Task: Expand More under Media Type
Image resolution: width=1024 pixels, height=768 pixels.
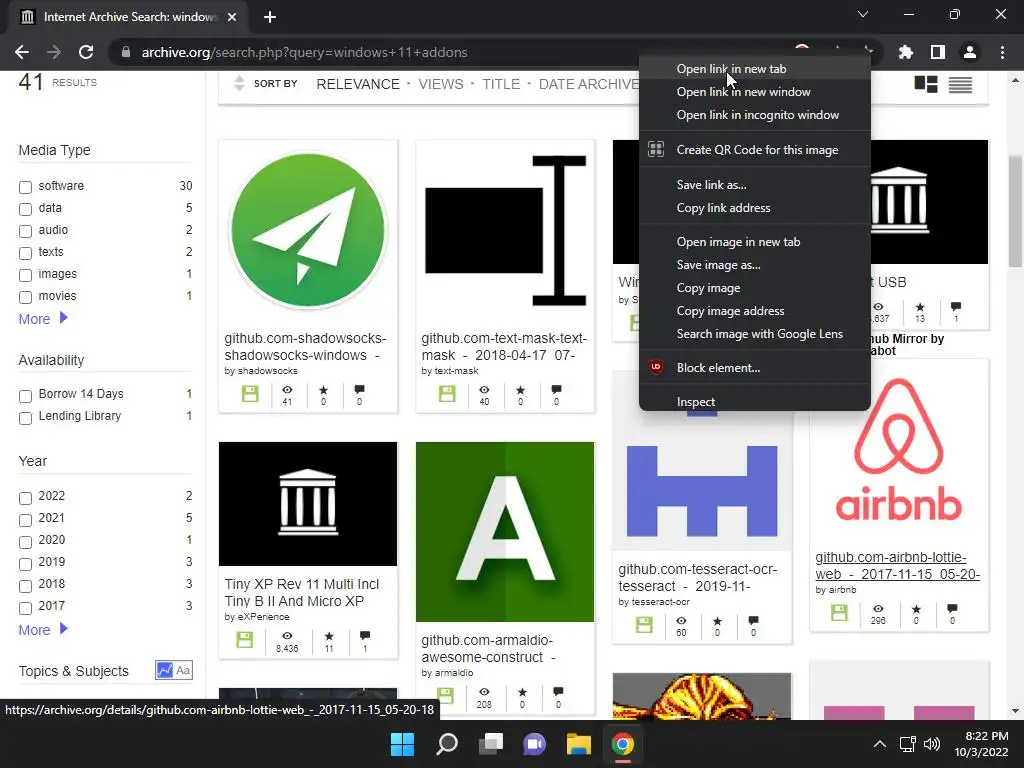Action: (x=42, y=319)
